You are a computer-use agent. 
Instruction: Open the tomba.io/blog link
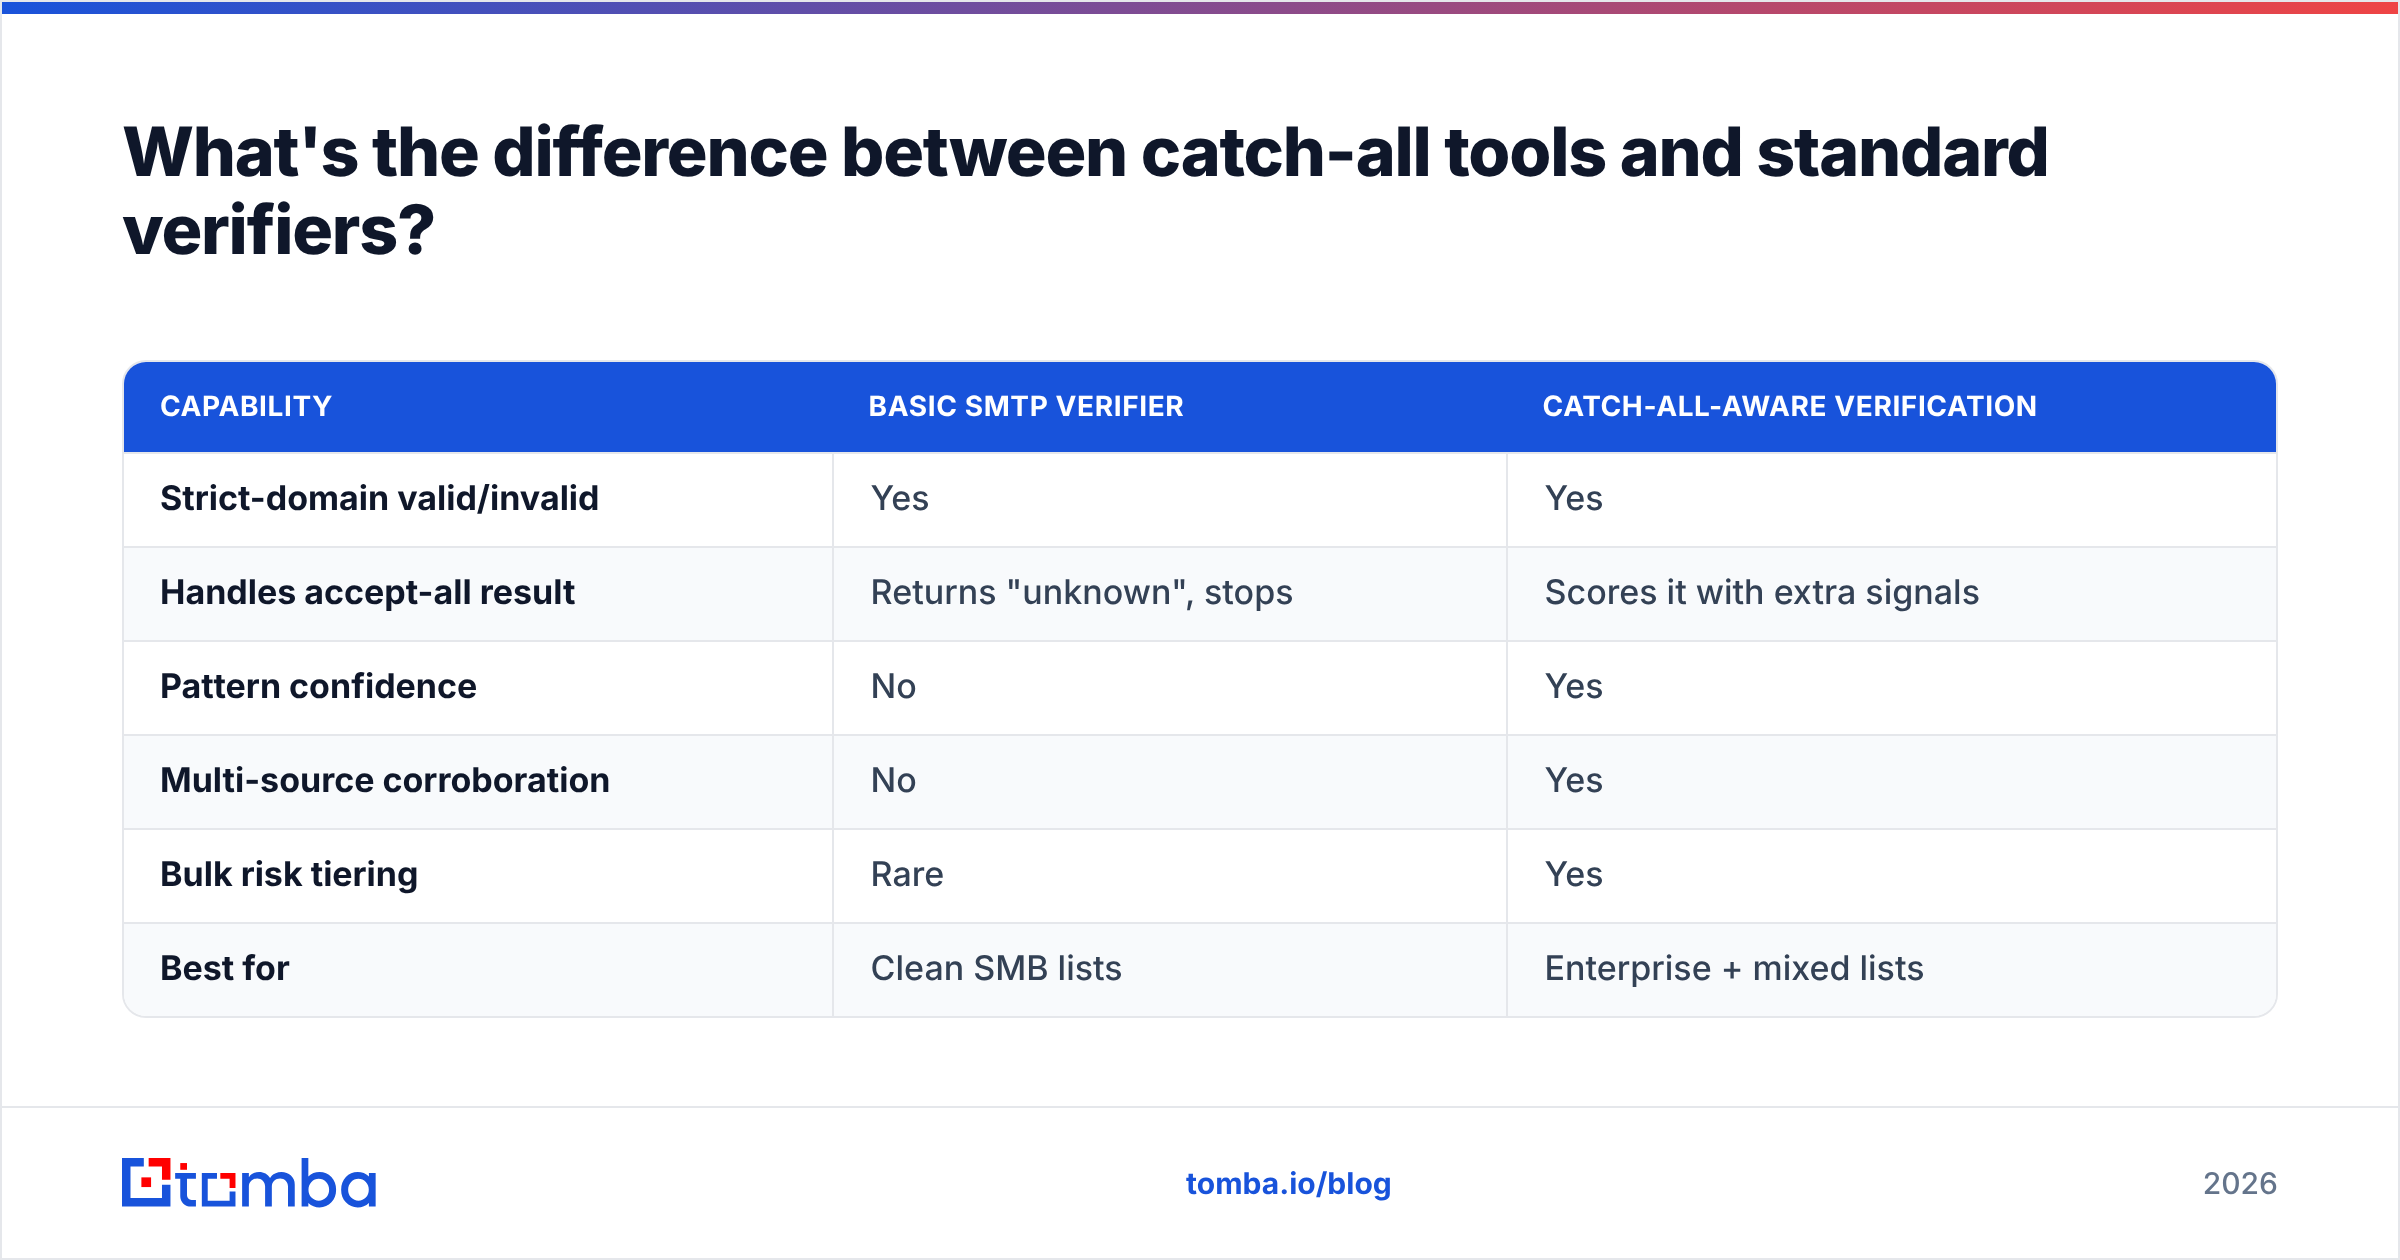pos(1288,1184)
